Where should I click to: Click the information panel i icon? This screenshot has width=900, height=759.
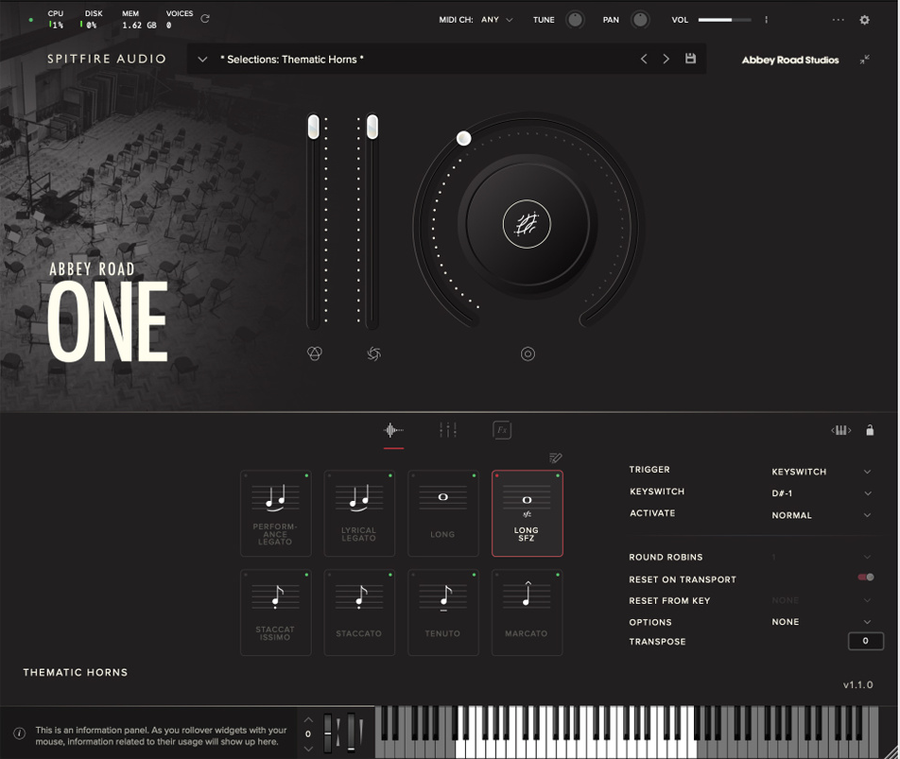[19, 733]
